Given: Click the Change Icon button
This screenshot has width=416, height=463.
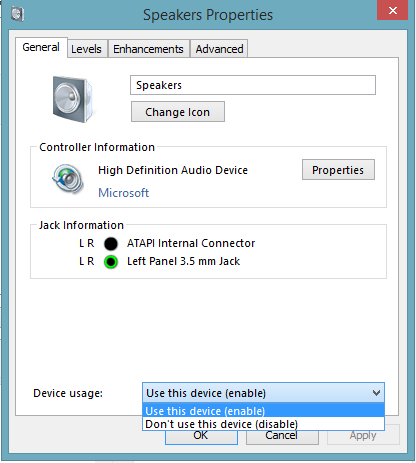Looking at the screenshot, I should click(x=178, y=112).
